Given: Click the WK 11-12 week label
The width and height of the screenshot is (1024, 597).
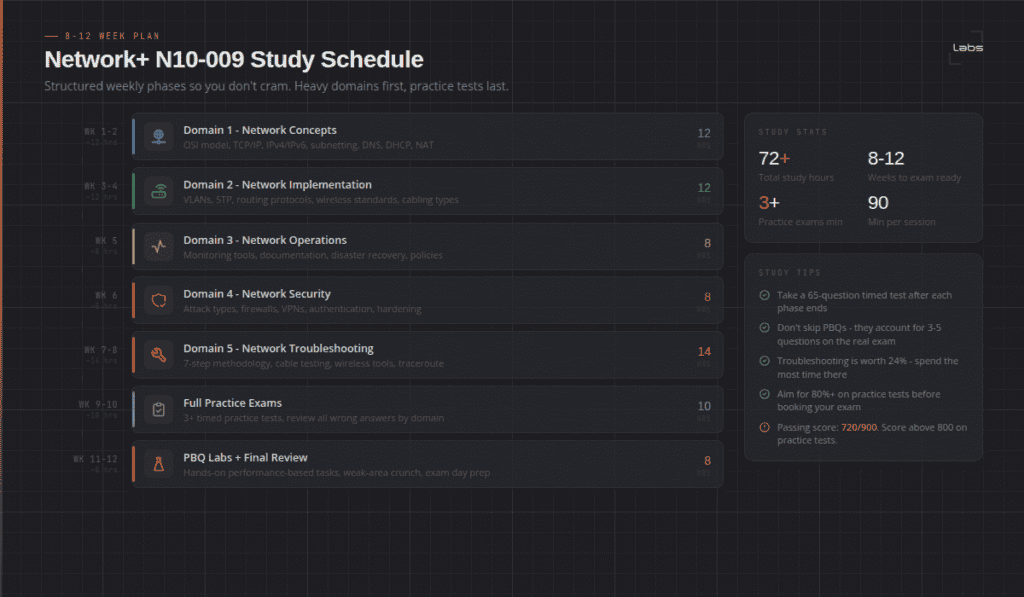Looking at the screenshot, I should tap(95, 459).
